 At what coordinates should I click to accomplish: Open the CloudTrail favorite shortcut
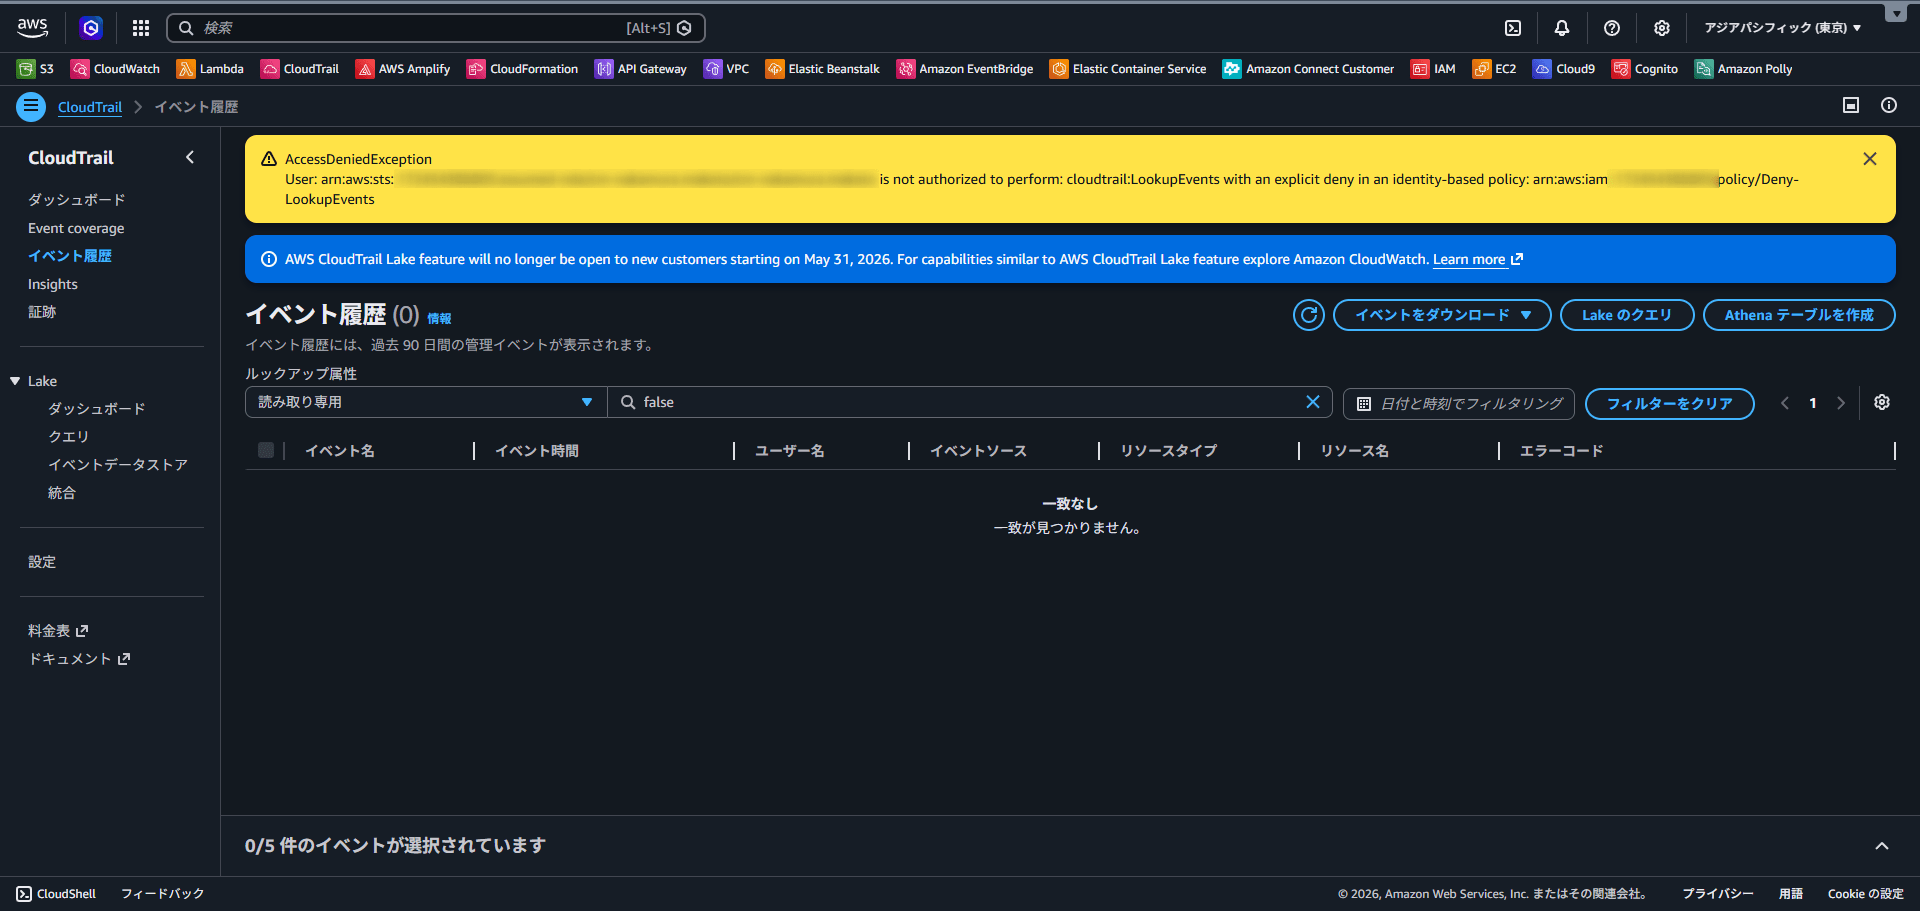tap(300, 69)
